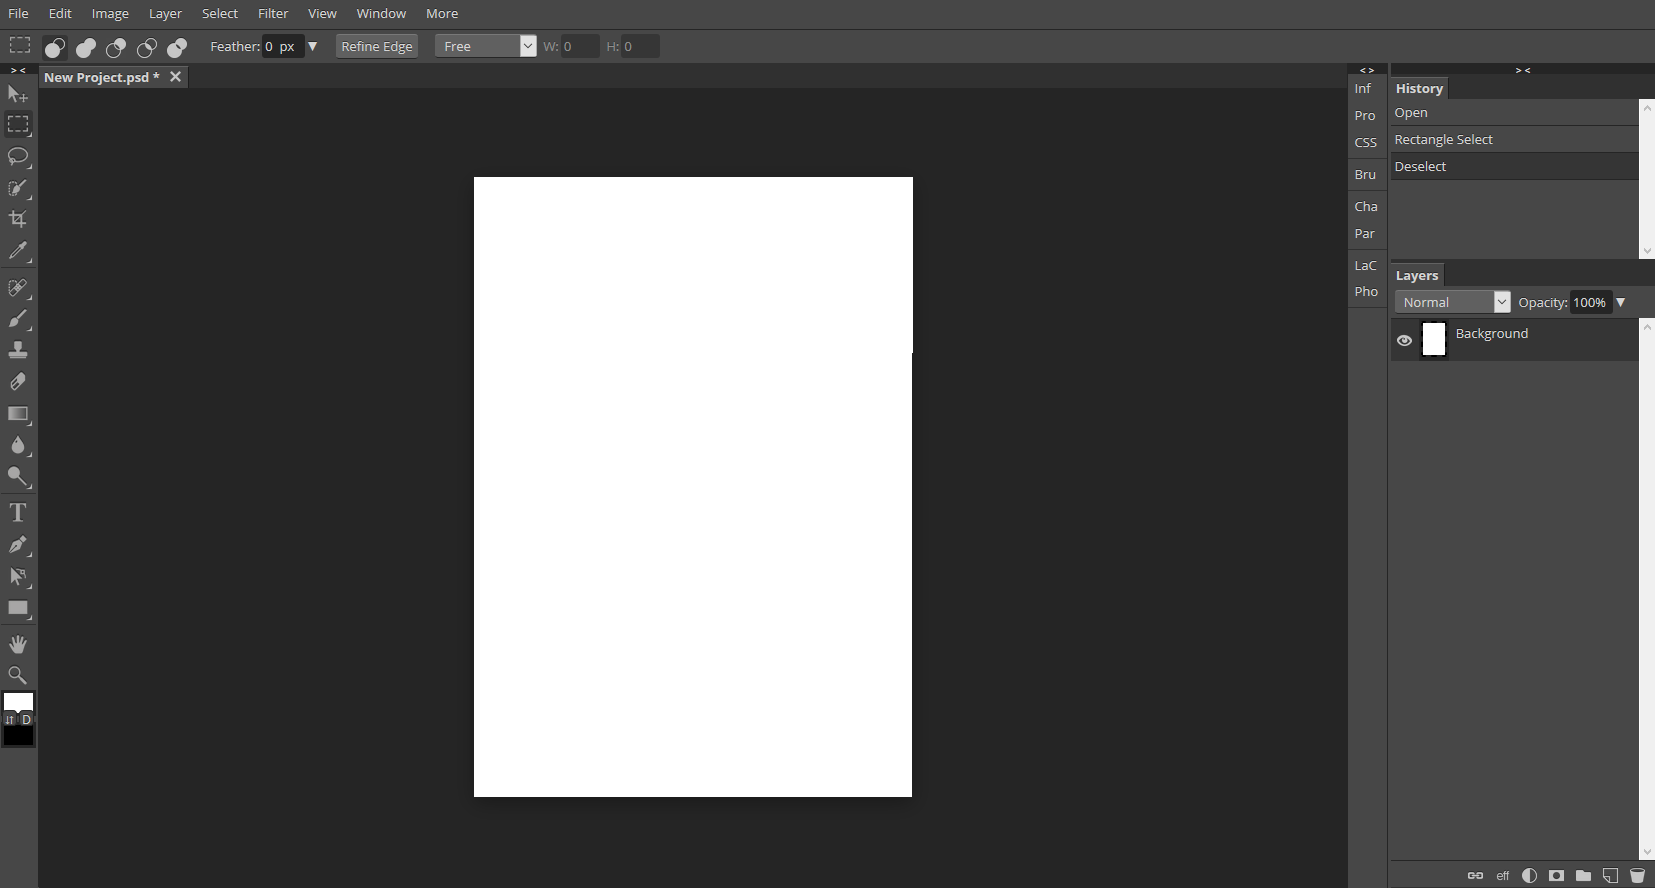The width and height of the screenshot is (1655, 888).
Task: Open the Normal blend mode dropdown
Action: pos(1452,302)
